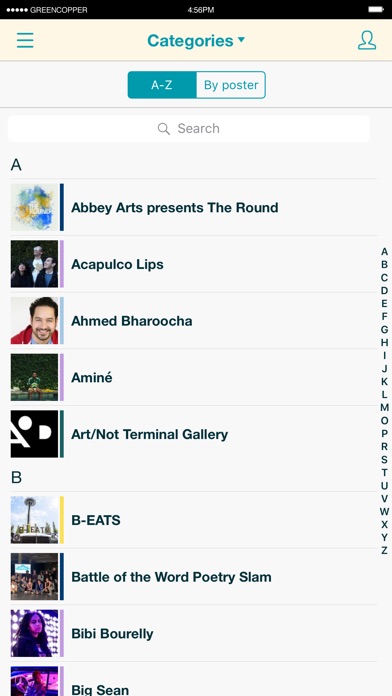Image resolution: width=392 pixels, height=696 pixels.
Task: Open Abbey Arts presents The Round
Action: pyautogui.click(x=194, y=207)
